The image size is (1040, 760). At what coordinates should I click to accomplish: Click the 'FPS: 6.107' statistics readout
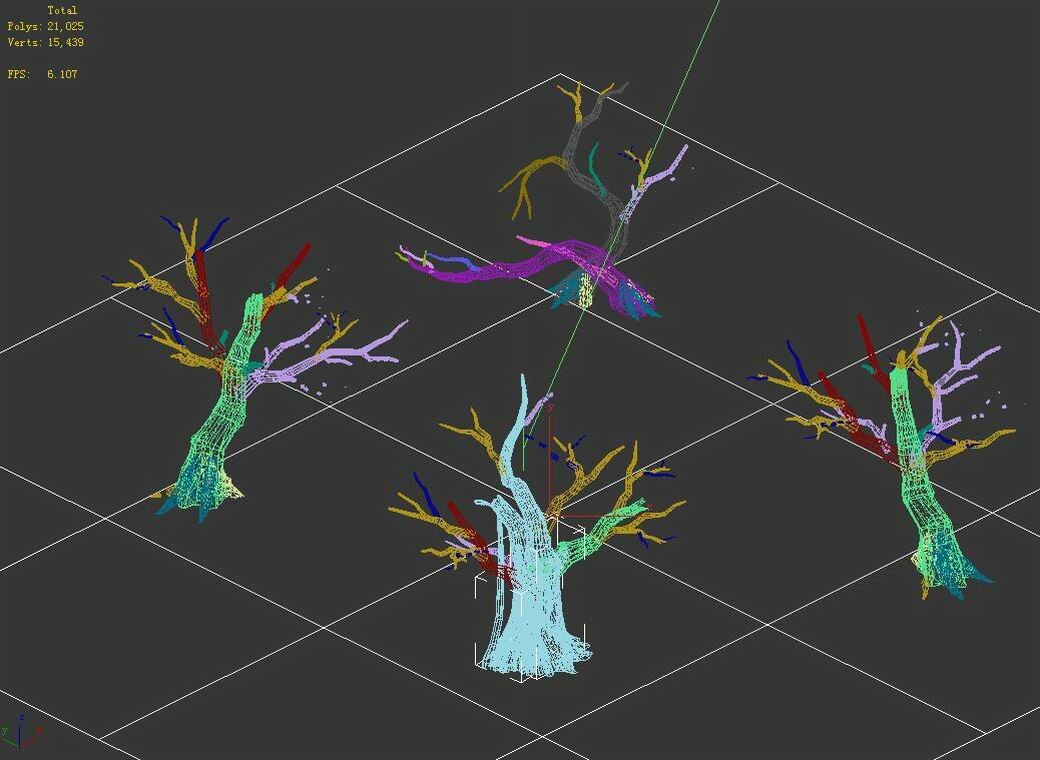click(x=40, y=74)
